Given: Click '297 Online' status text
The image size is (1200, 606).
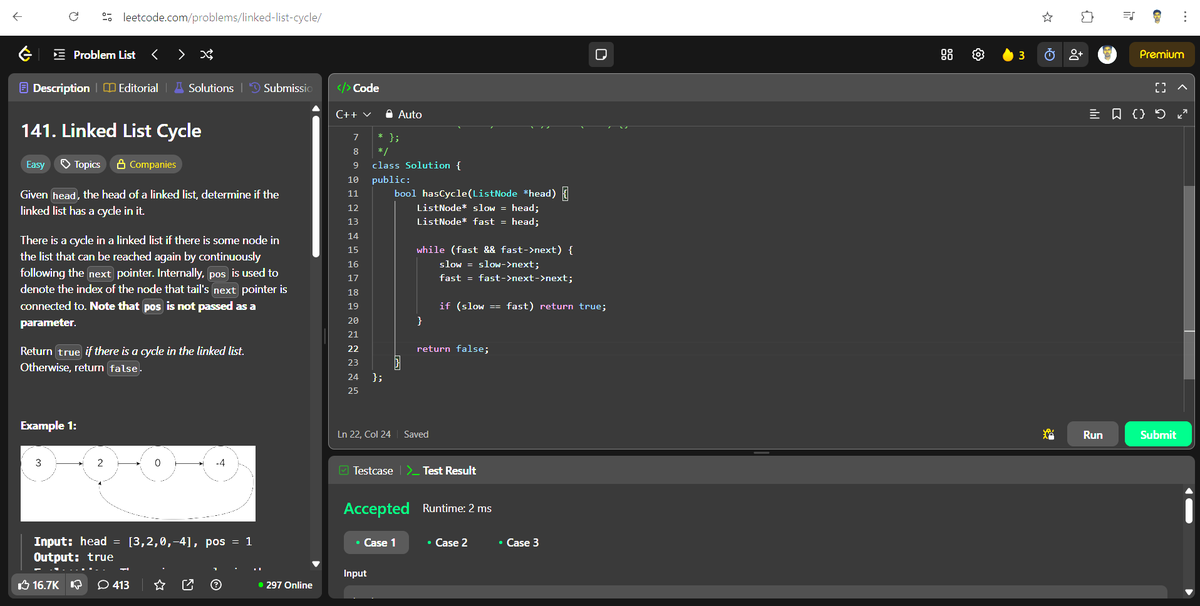Looking at the screenshot, I should (285, 585).
